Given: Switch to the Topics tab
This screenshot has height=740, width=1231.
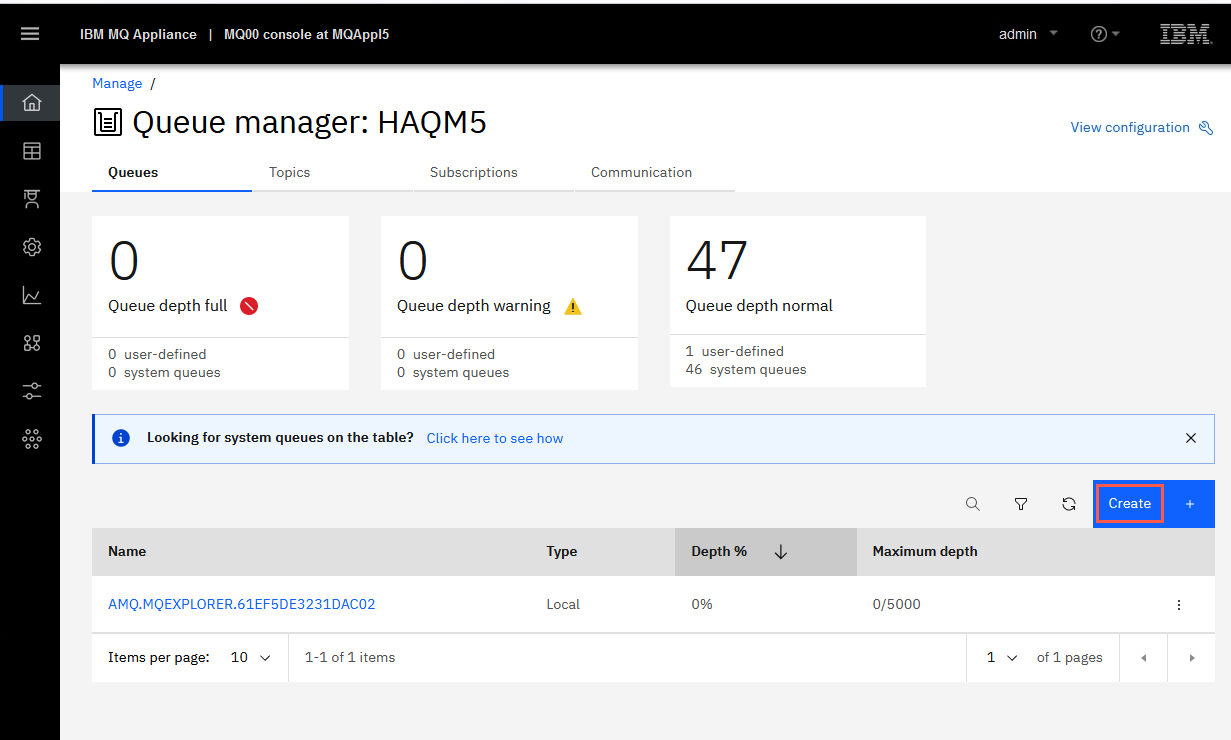Looking at the screenshot, I should (290, 172).
